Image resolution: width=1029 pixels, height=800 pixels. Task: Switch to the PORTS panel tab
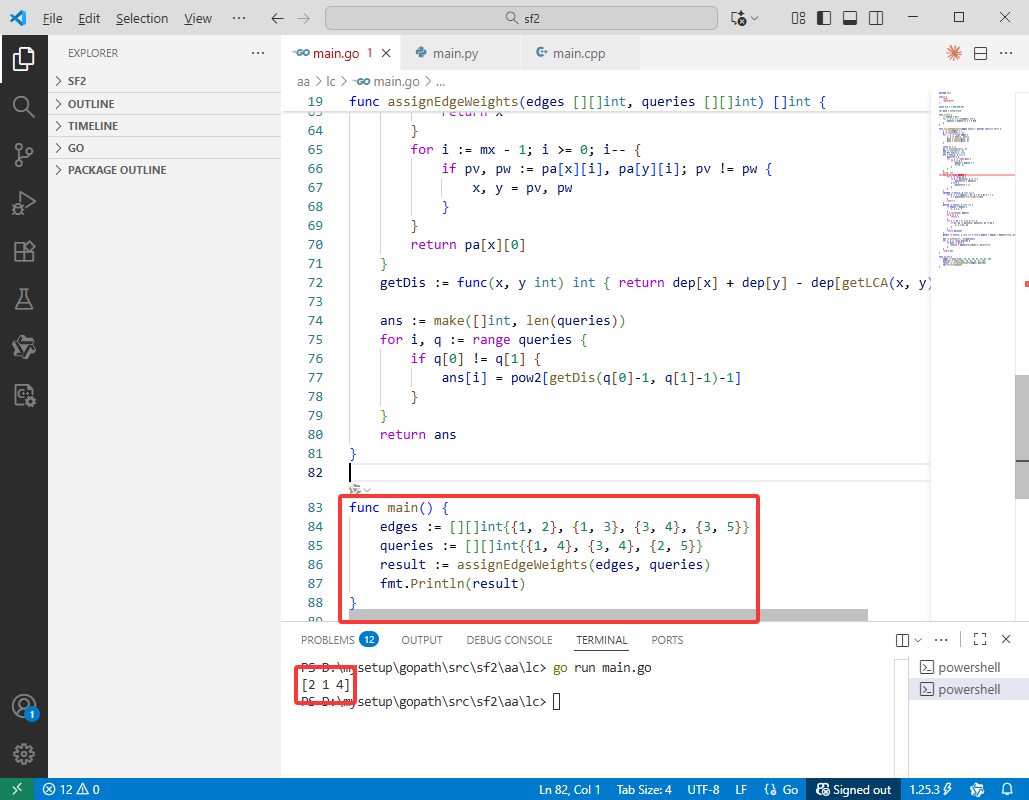tap(667, 640)
